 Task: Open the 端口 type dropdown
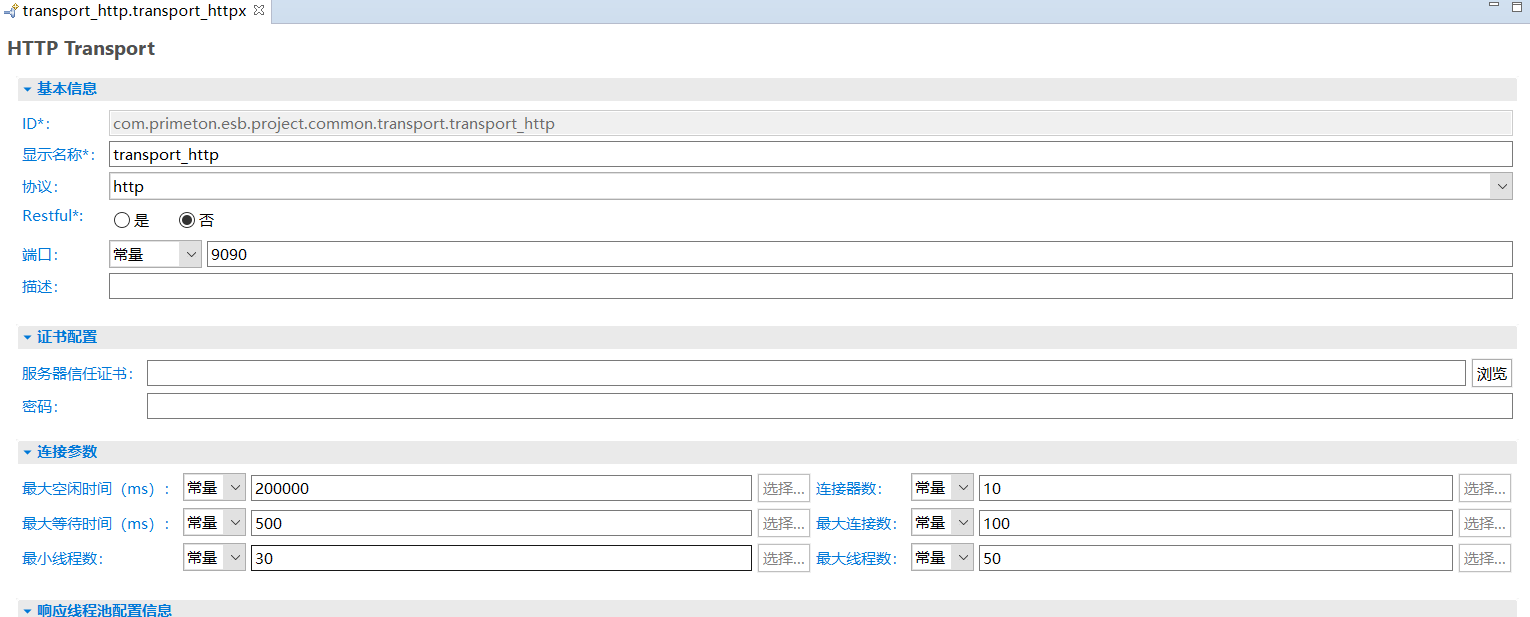tap(190, 255)
